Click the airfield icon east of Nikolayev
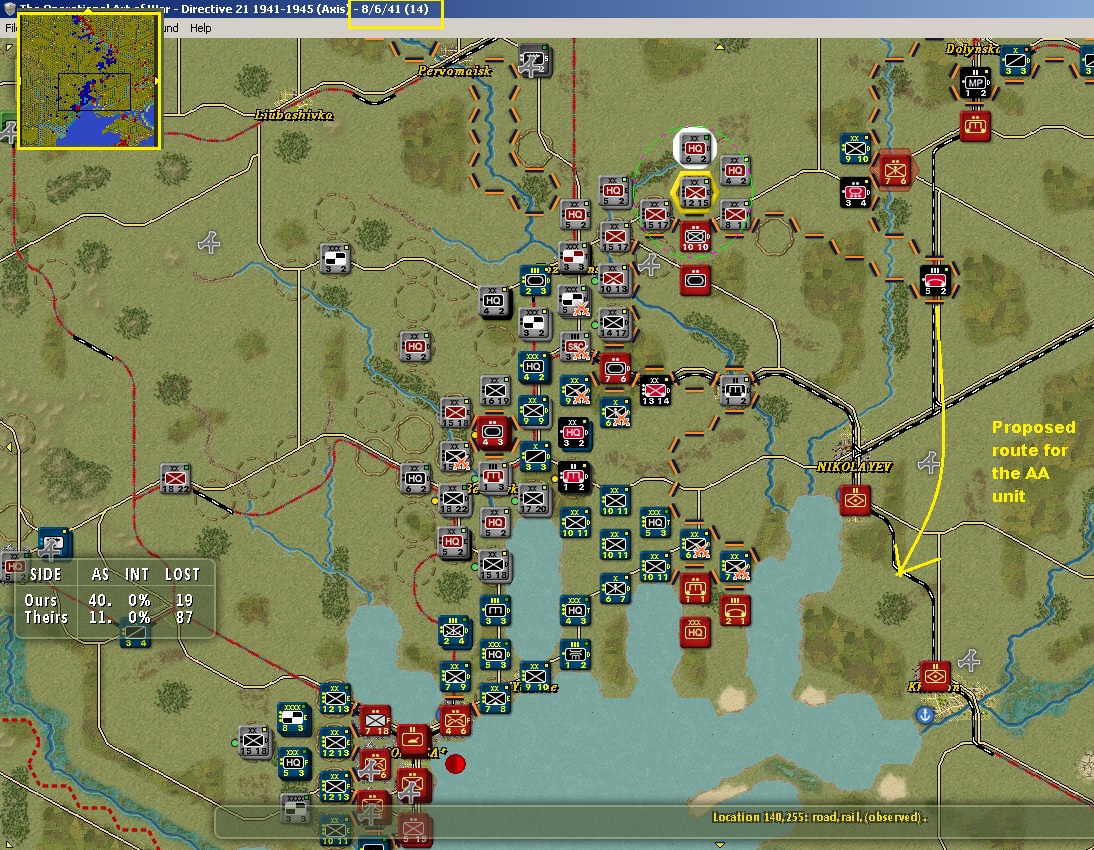The image size is (1094, 850). 929,462
